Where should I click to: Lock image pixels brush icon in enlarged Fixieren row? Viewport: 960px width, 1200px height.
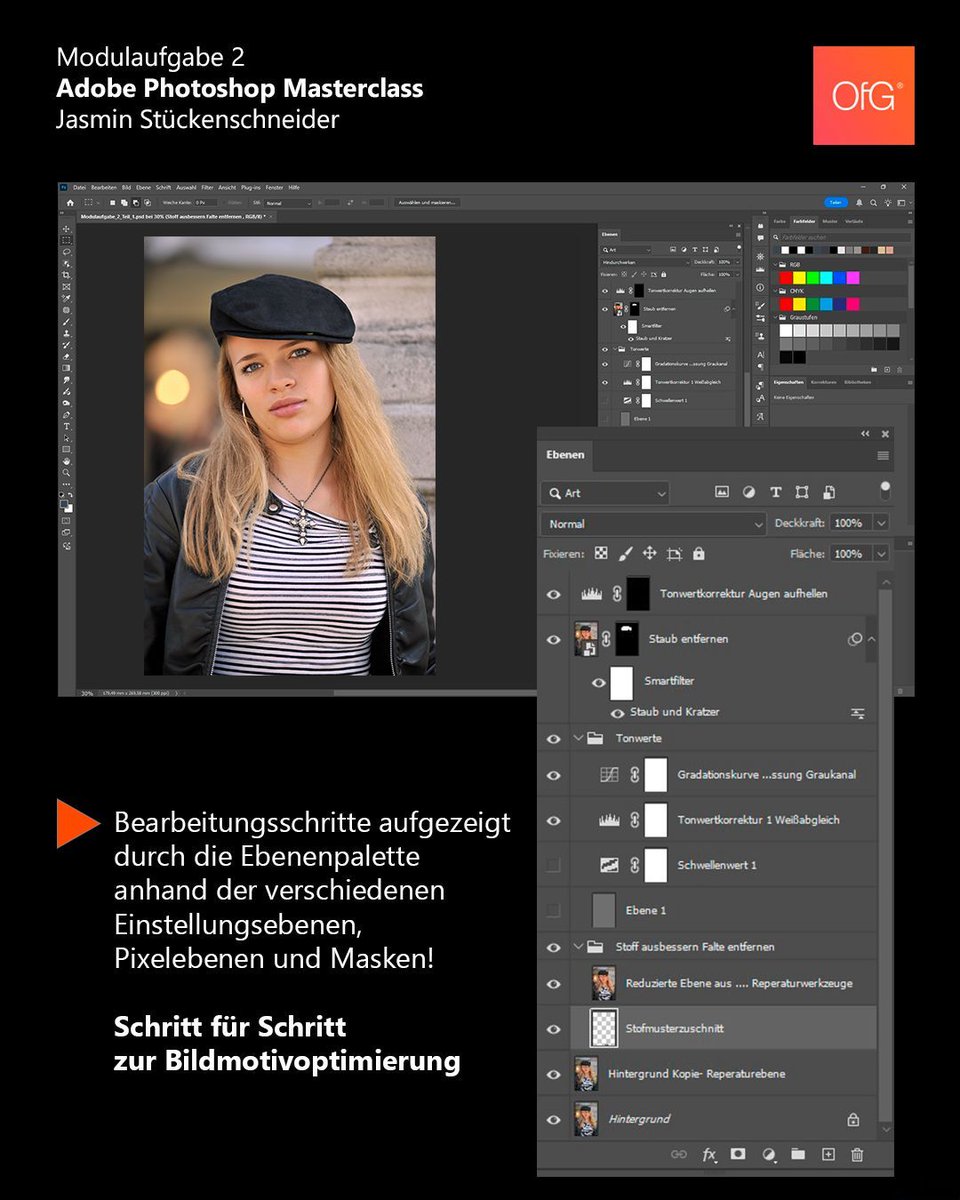point(626,553)
